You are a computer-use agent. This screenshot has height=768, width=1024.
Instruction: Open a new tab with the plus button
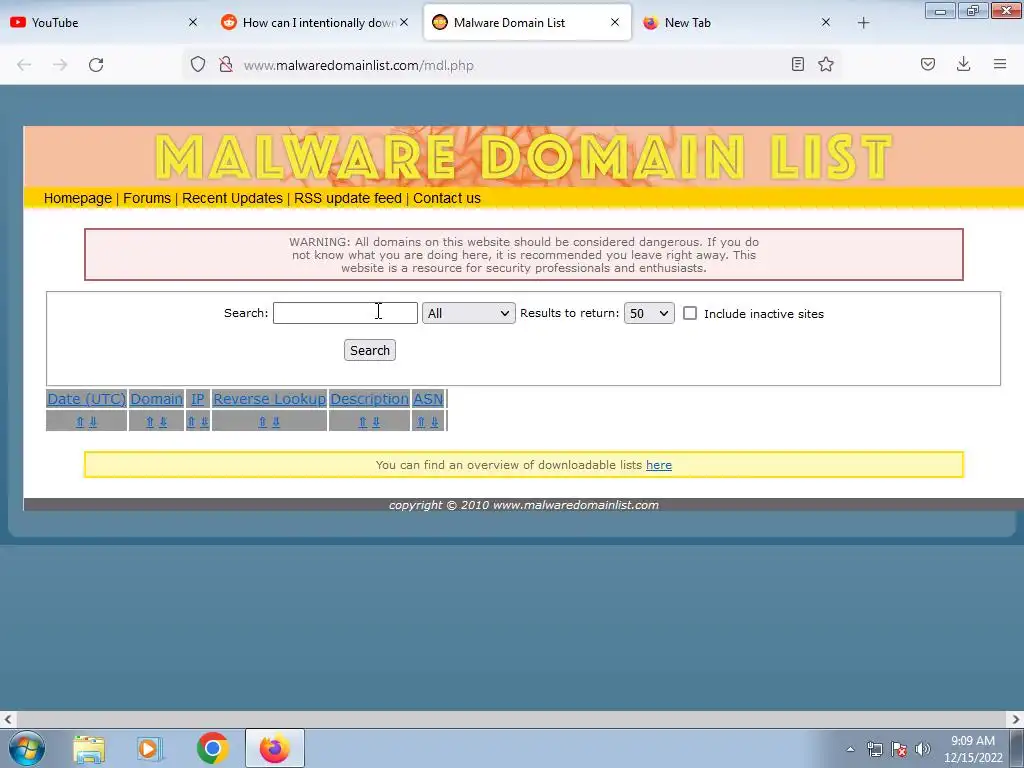pos(863,23)
